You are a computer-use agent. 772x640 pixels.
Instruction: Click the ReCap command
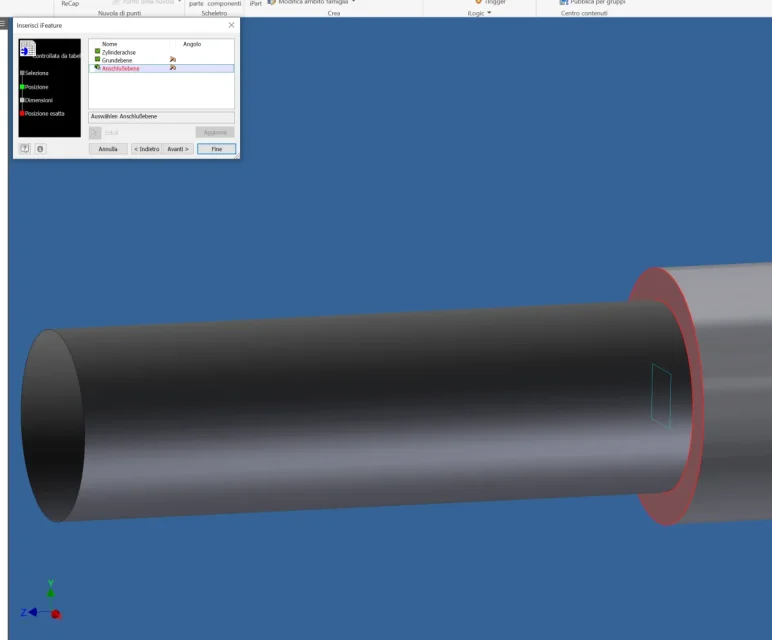[x=70, y=3]
